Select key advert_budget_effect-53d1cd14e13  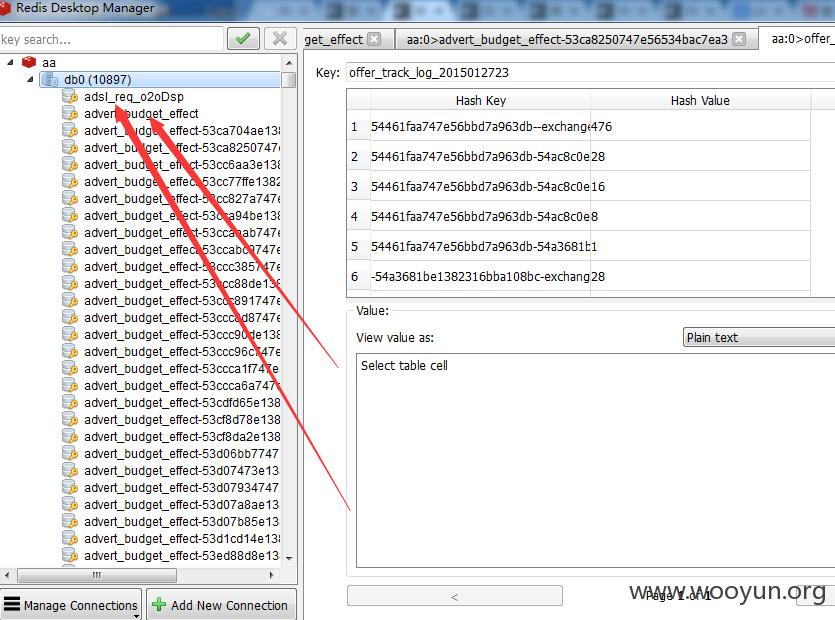click(182, 539)
